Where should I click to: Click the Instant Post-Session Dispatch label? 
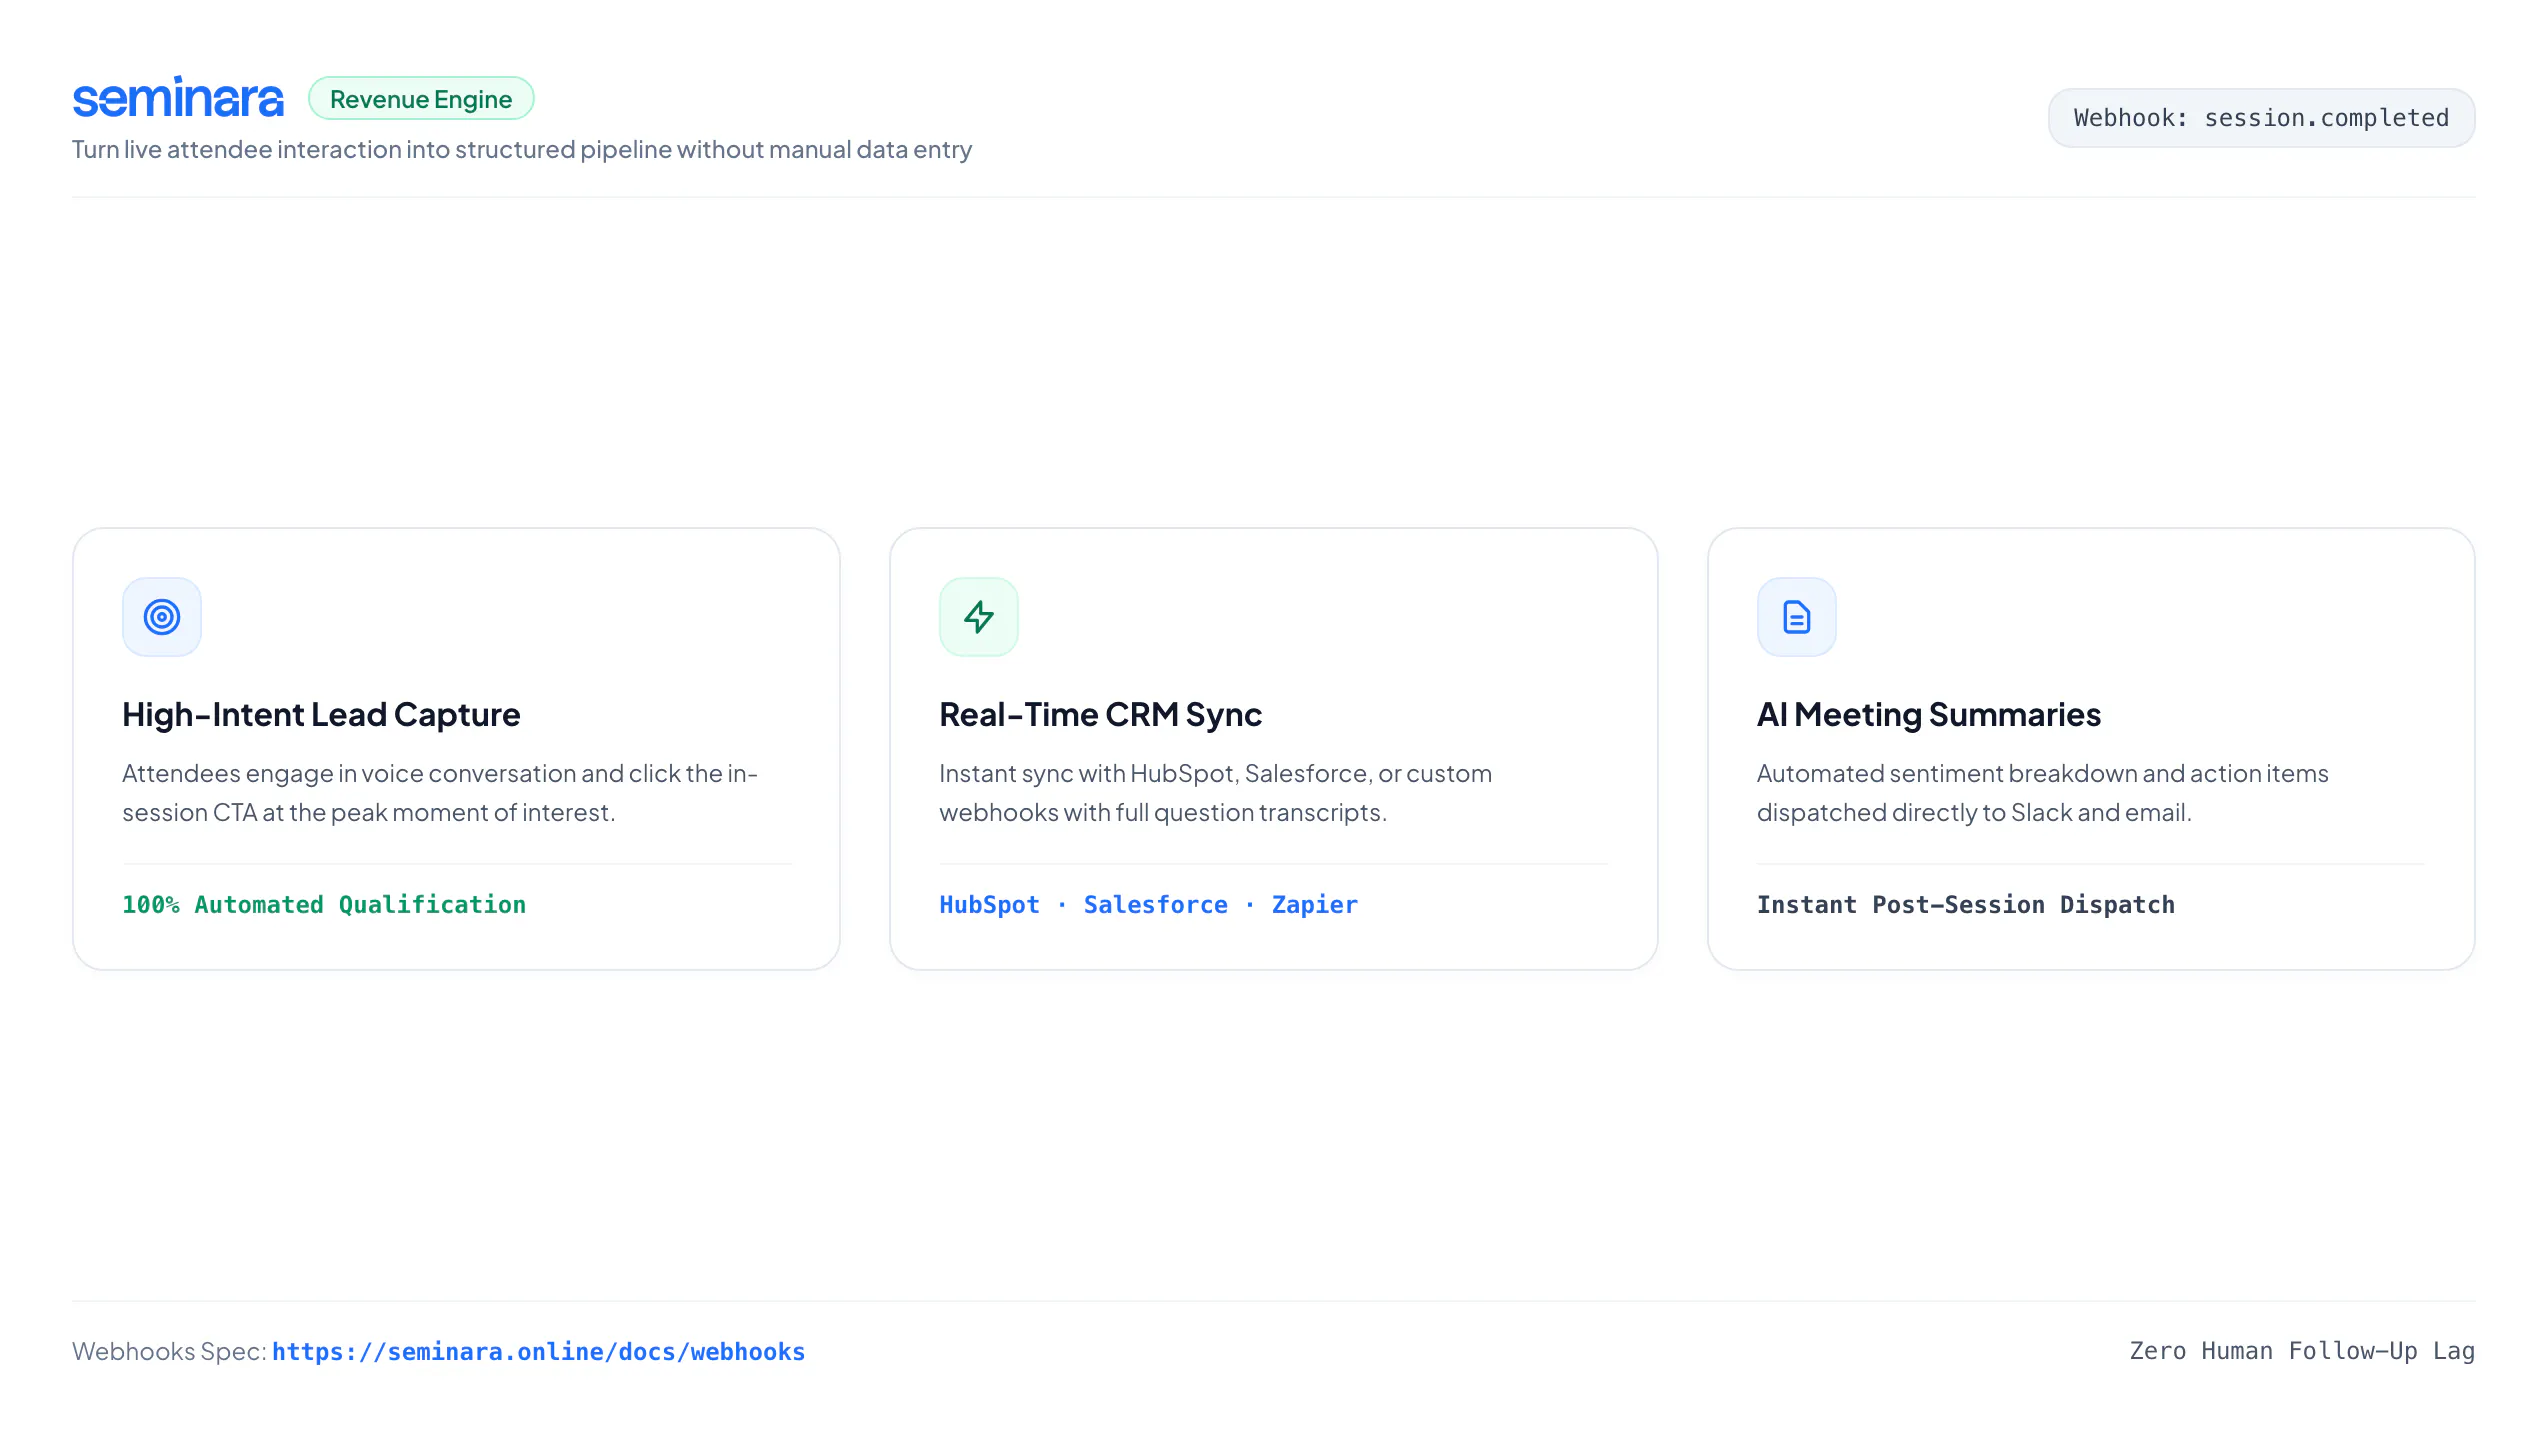(1966, 904)
